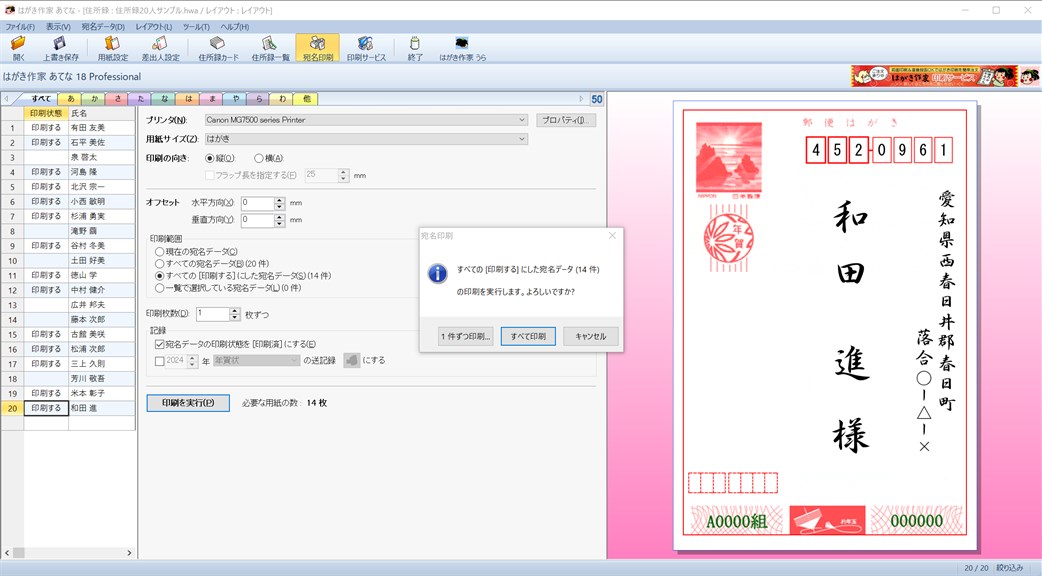The image size is (1042, 576).
Task: Click the 1件ずつ印刷 dialog button
Action: click(465, 336)
